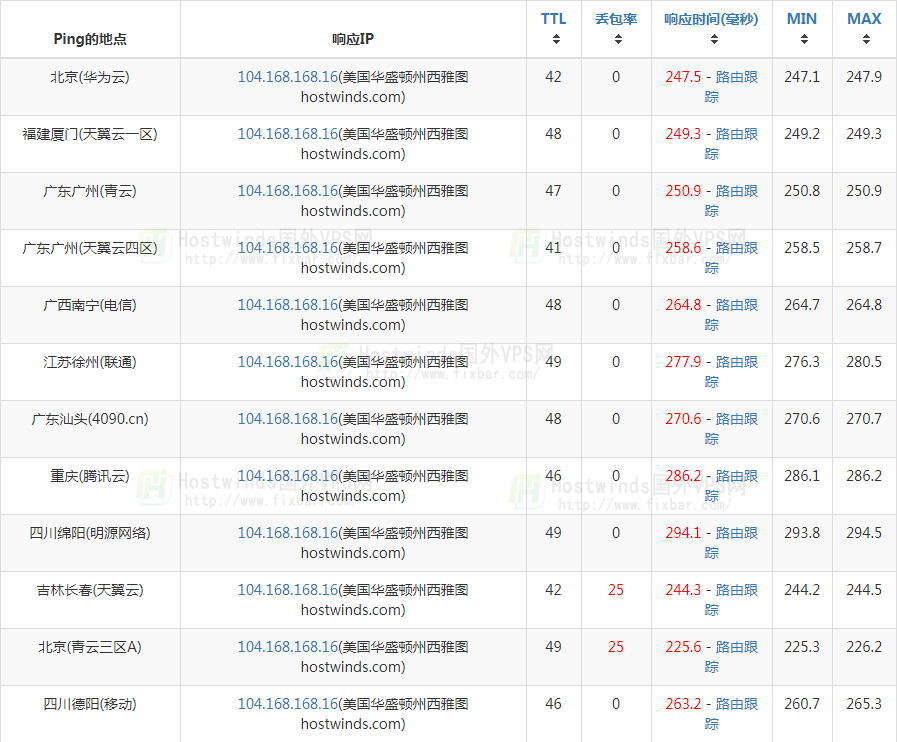The width and height of the screenshot is (897, 742).
Task: Sort by TTL column arrows
Action: pyautogui.click(x=555, y=39)
